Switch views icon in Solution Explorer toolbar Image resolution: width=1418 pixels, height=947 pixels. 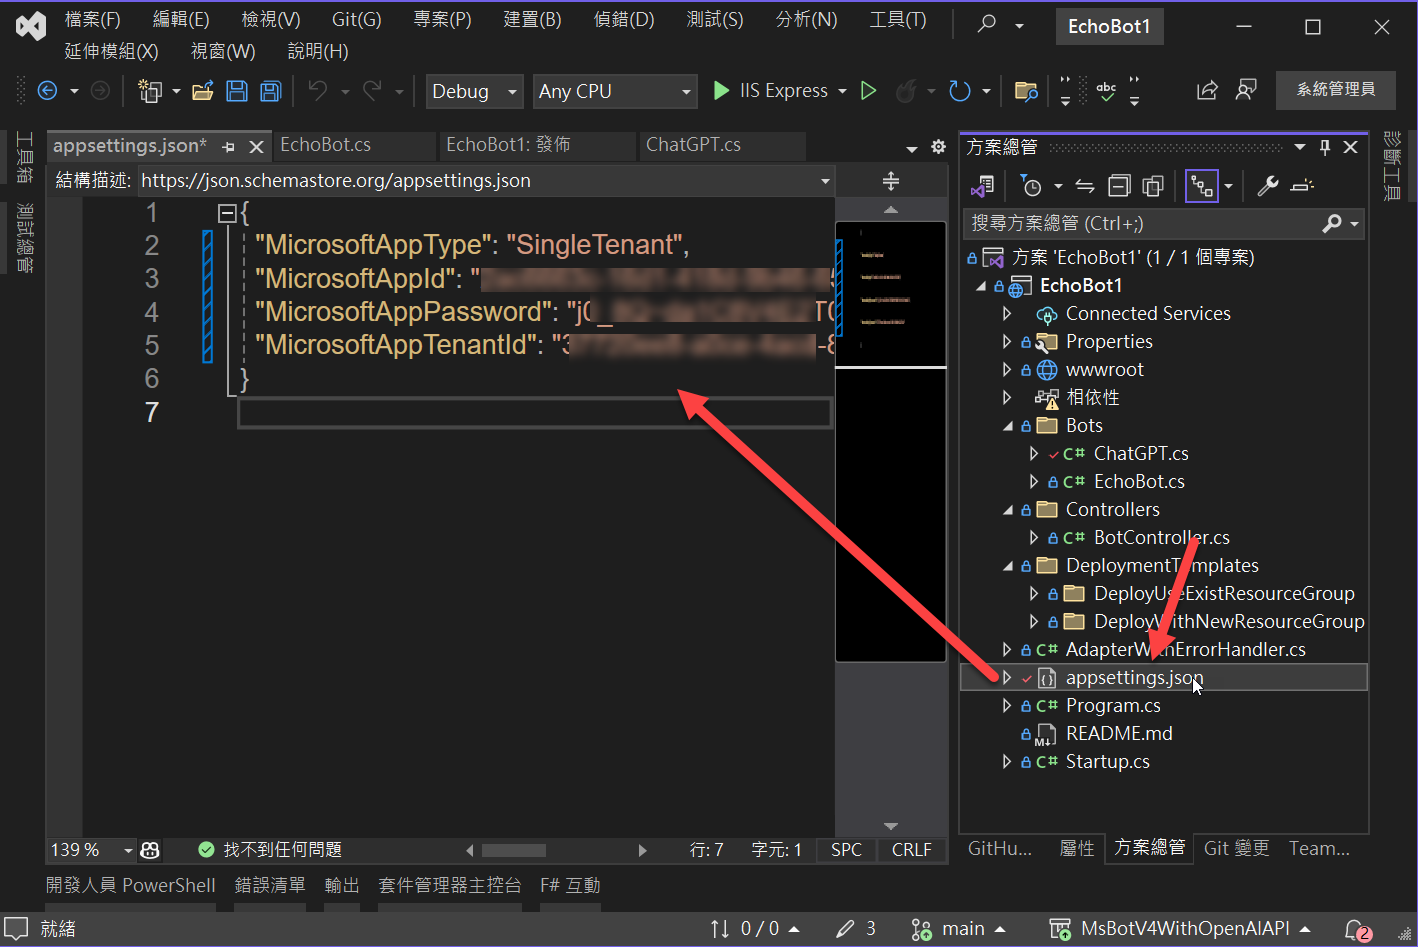click(982, 186)
